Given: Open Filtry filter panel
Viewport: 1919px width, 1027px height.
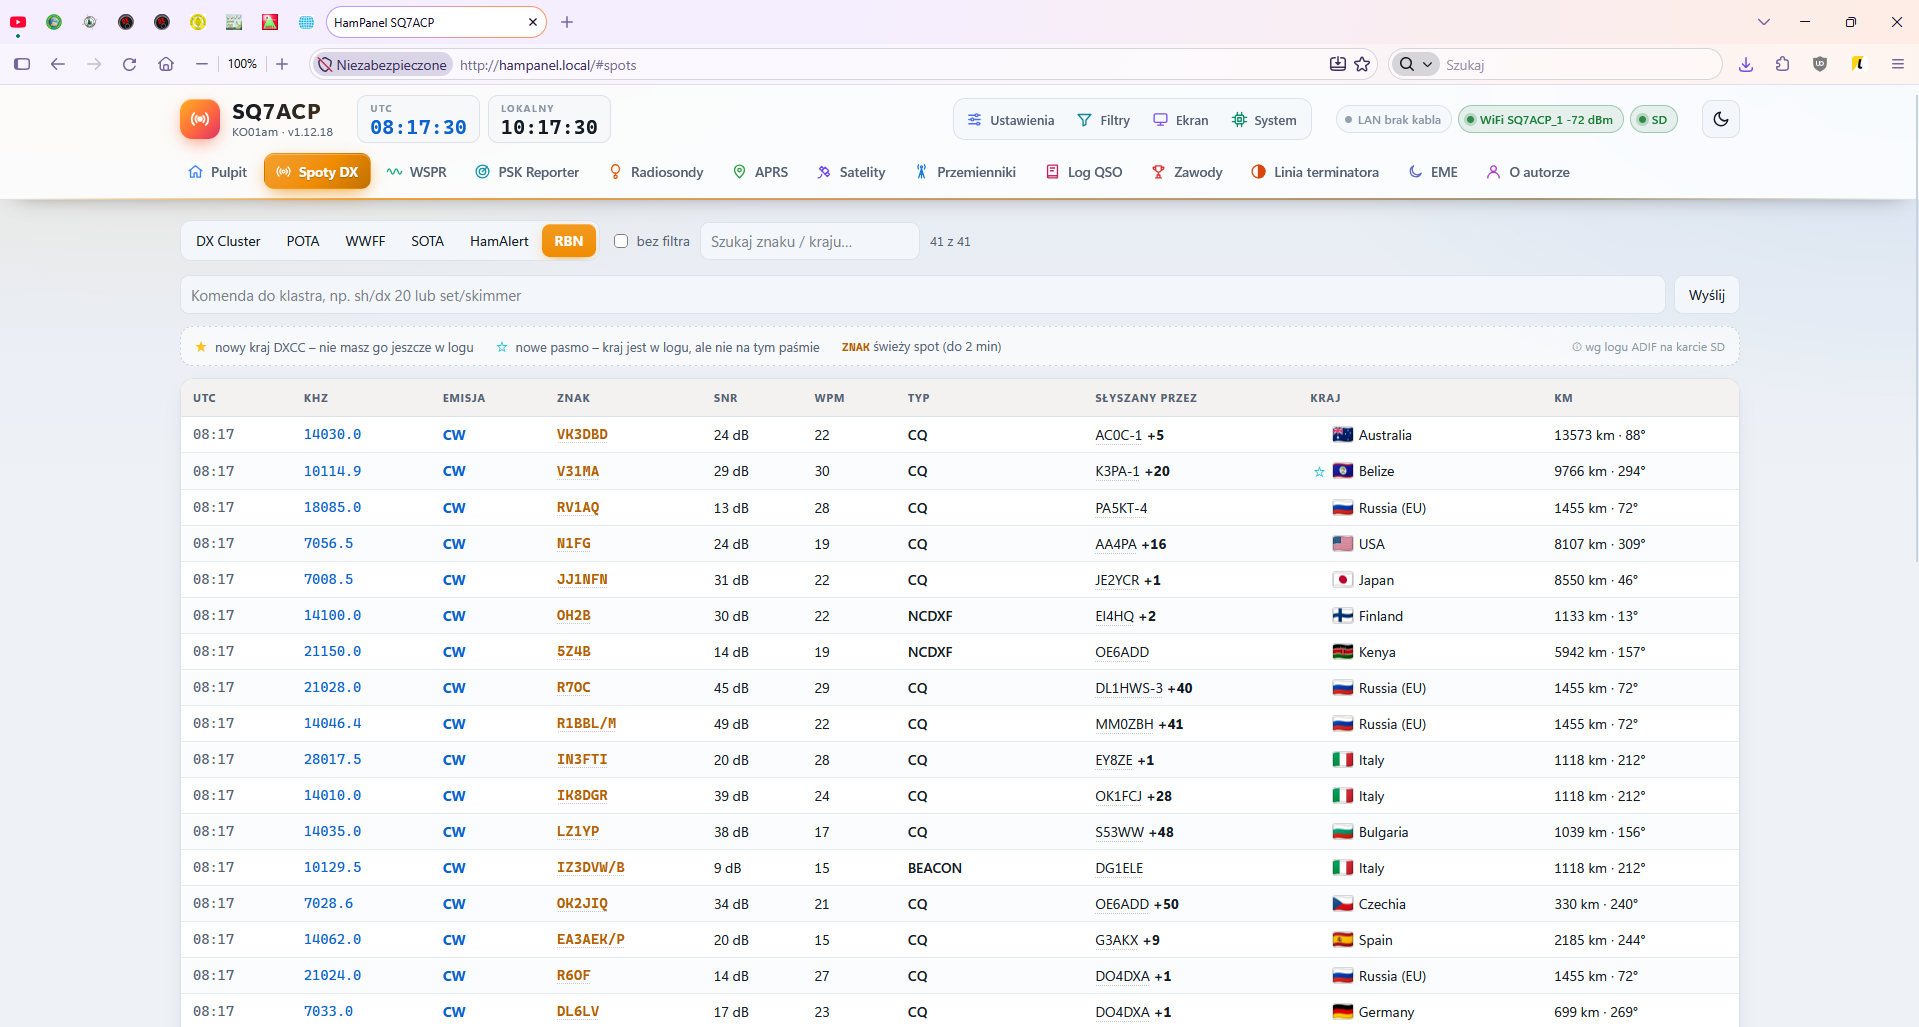Looking at the screenshot, I should [1103, 120].
